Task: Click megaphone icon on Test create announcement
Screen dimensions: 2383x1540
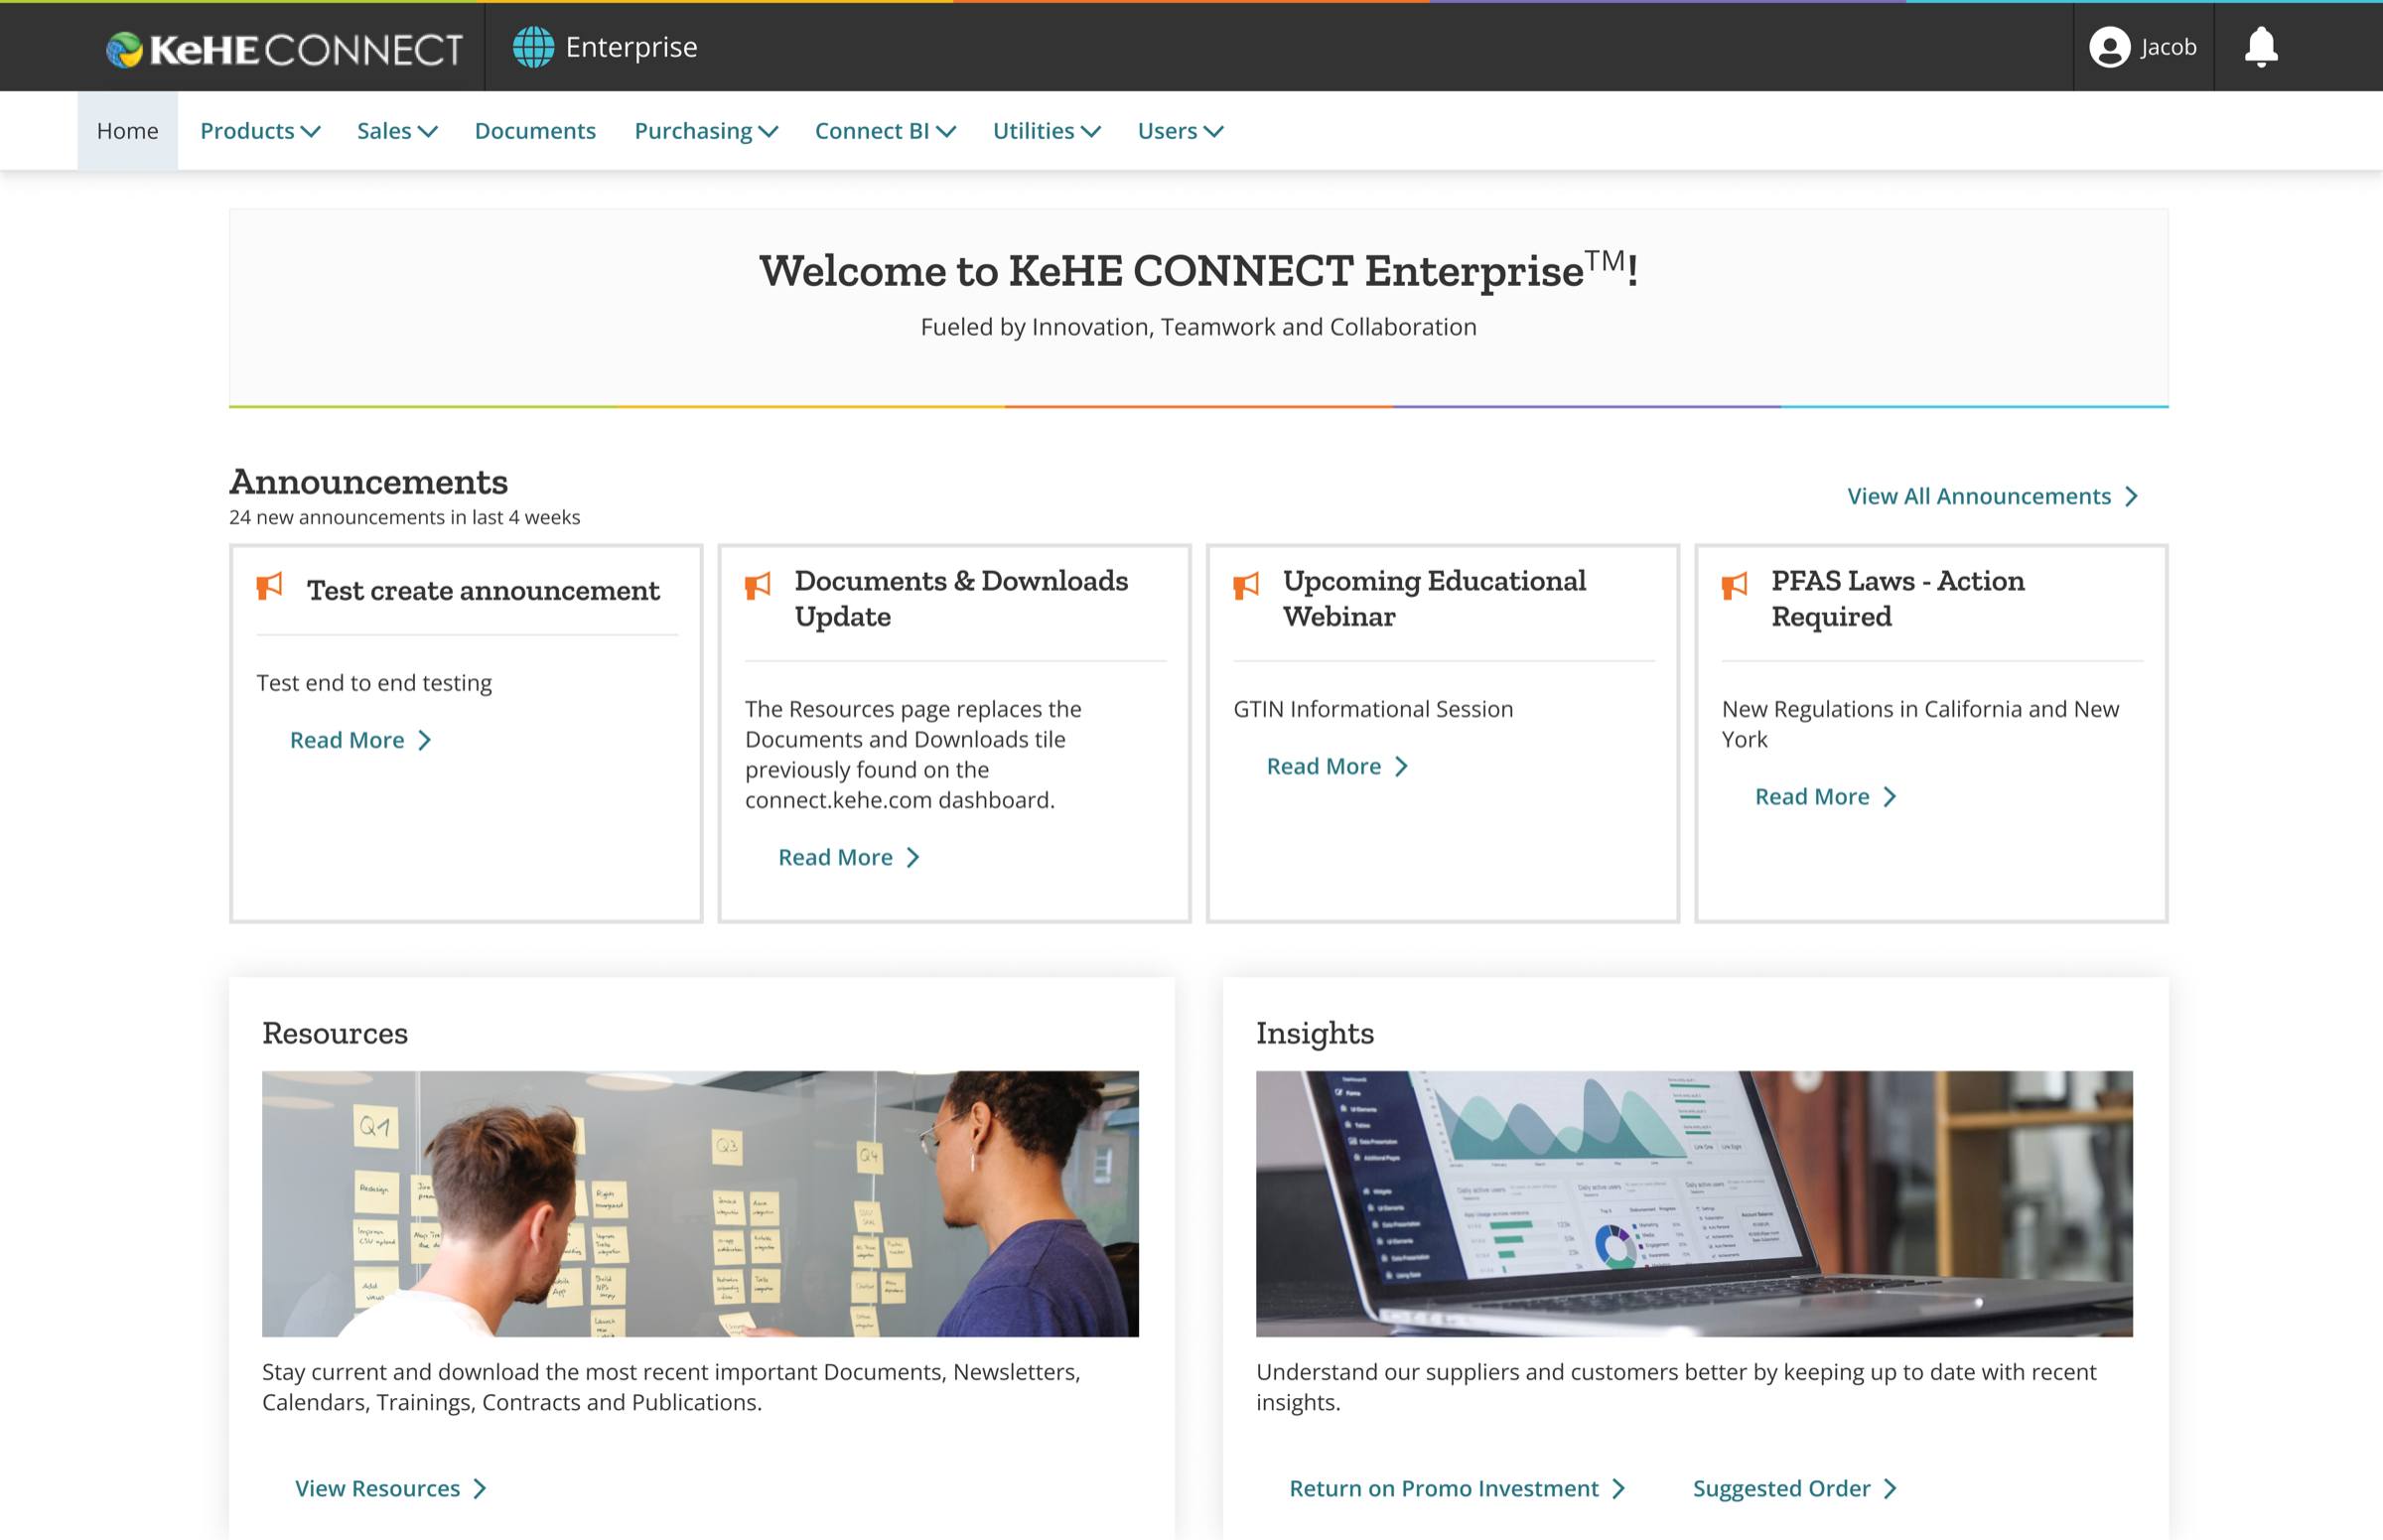Action: 270,586
